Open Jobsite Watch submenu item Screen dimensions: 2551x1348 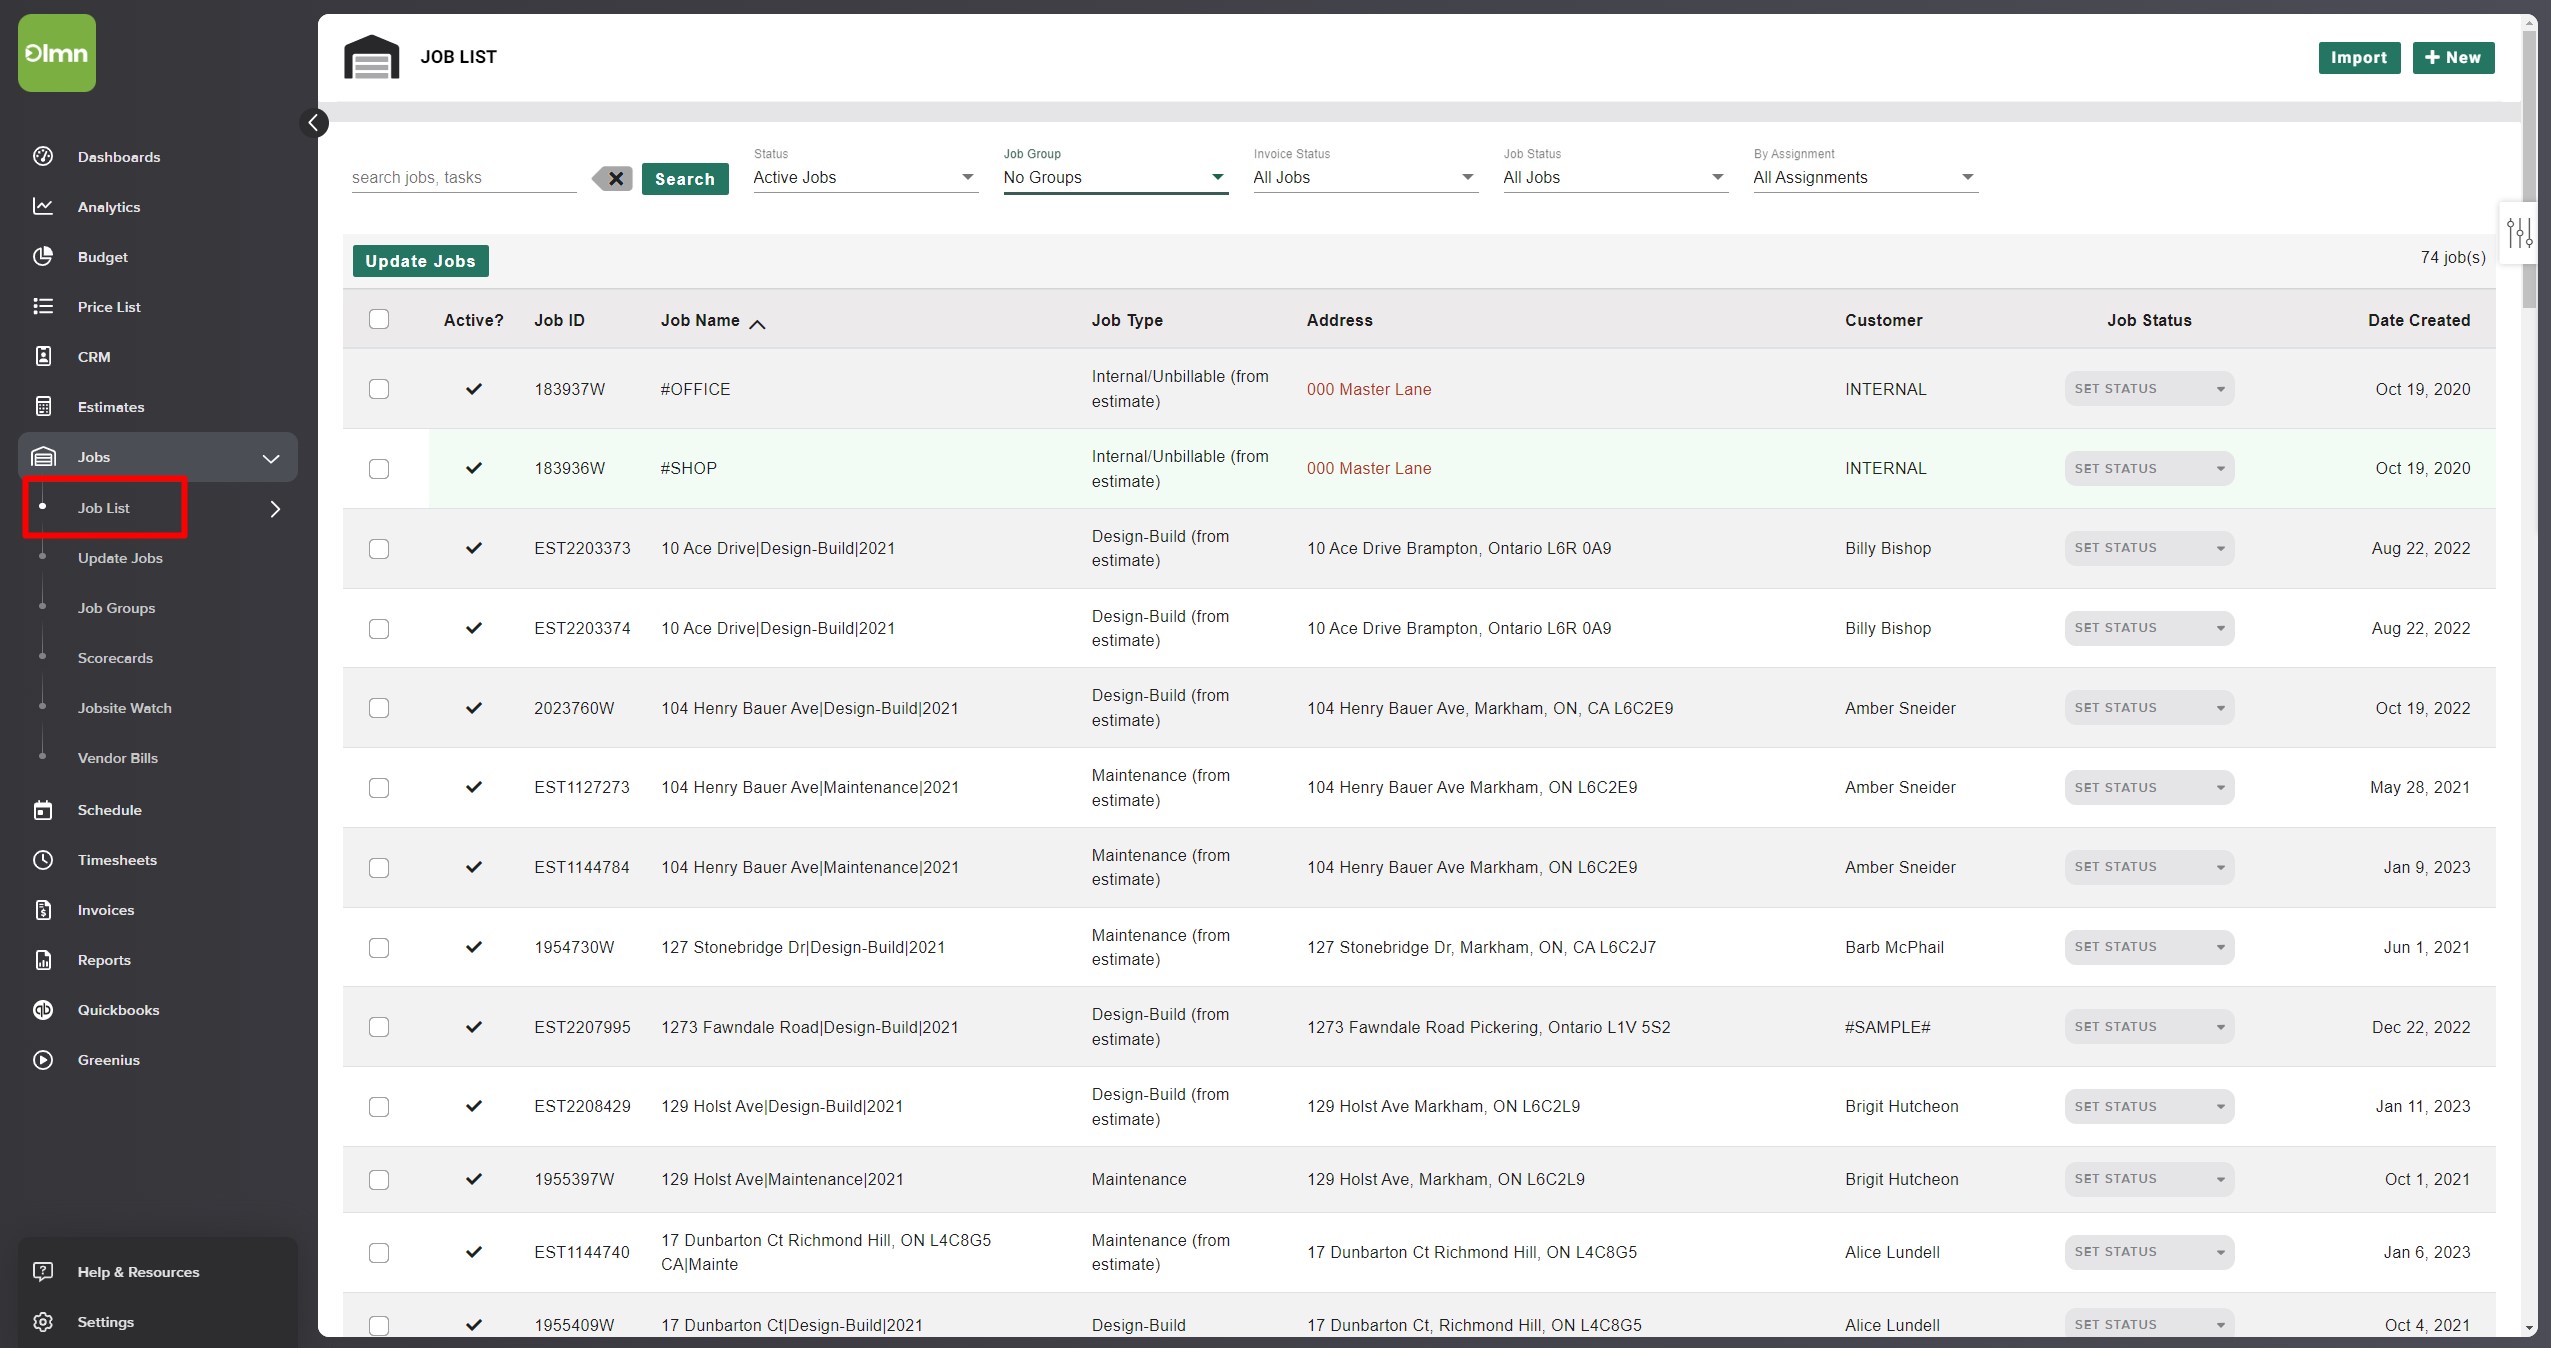click(x=125, y=708)
